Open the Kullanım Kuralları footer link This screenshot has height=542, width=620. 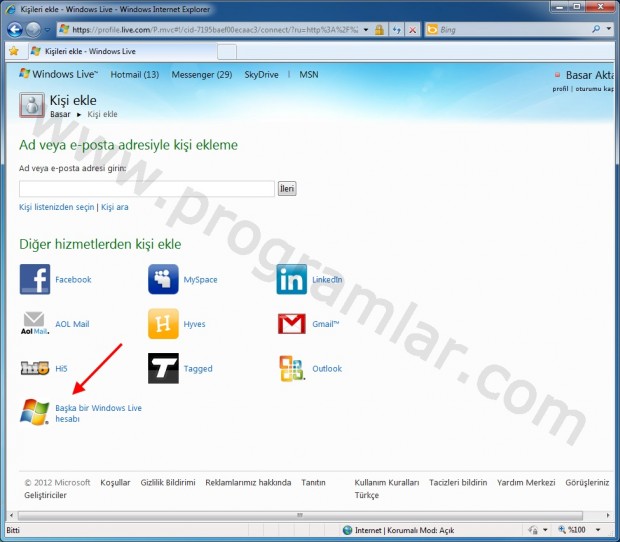click(387, 483)
